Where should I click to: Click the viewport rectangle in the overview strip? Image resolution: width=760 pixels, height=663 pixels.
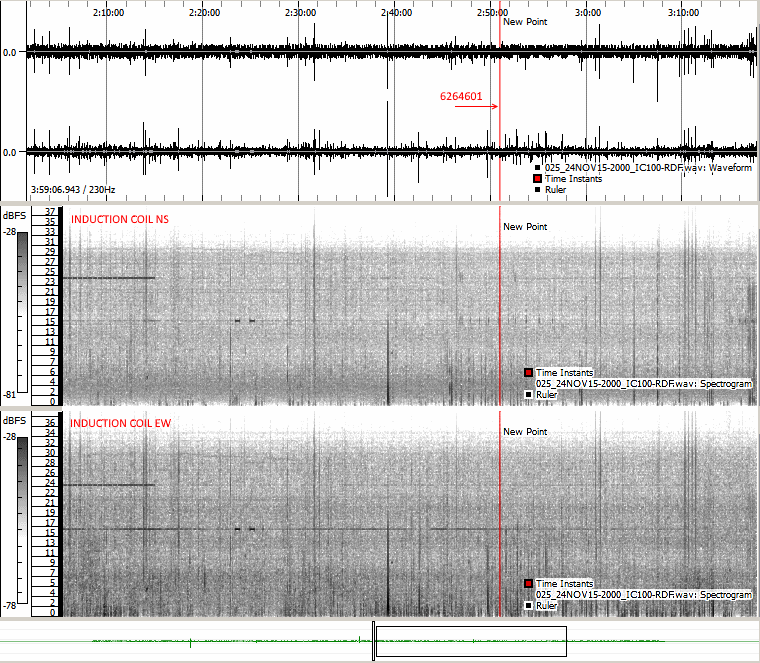click(x=470, y=641)
